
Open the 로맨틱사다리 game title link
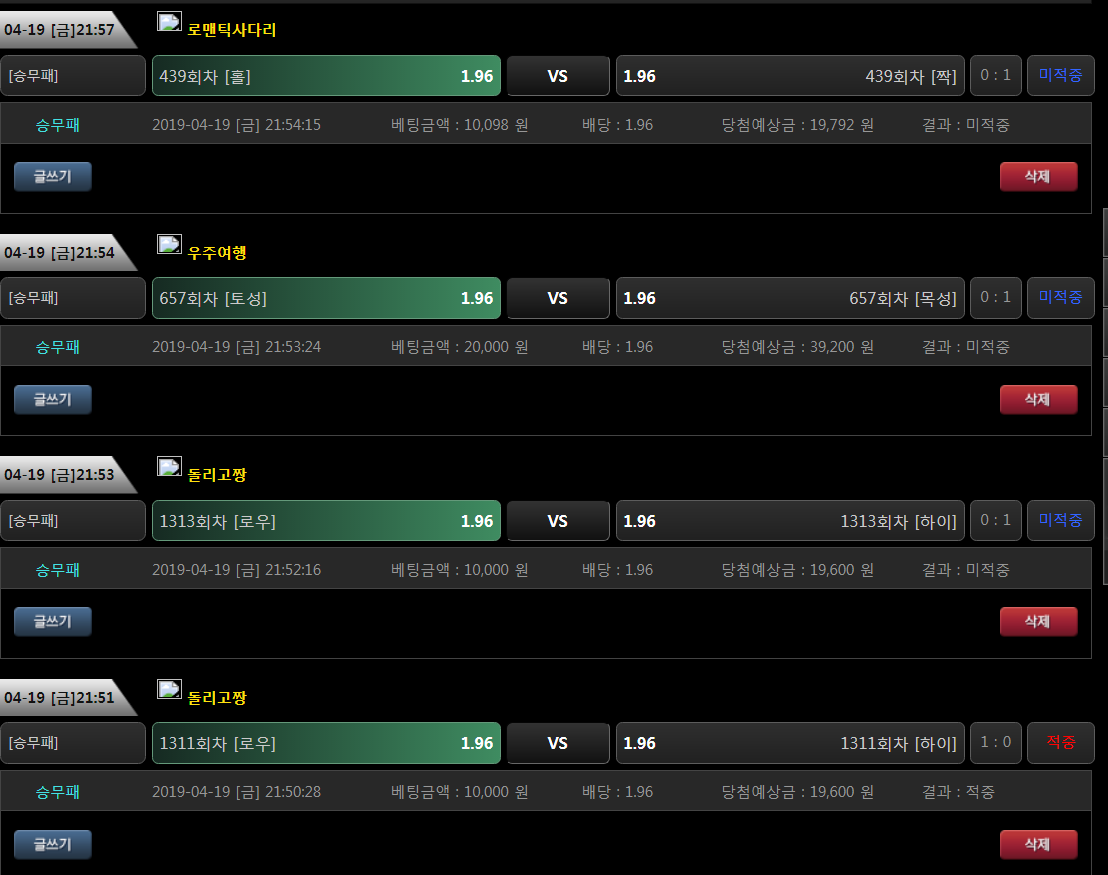(x=232, y=30)
